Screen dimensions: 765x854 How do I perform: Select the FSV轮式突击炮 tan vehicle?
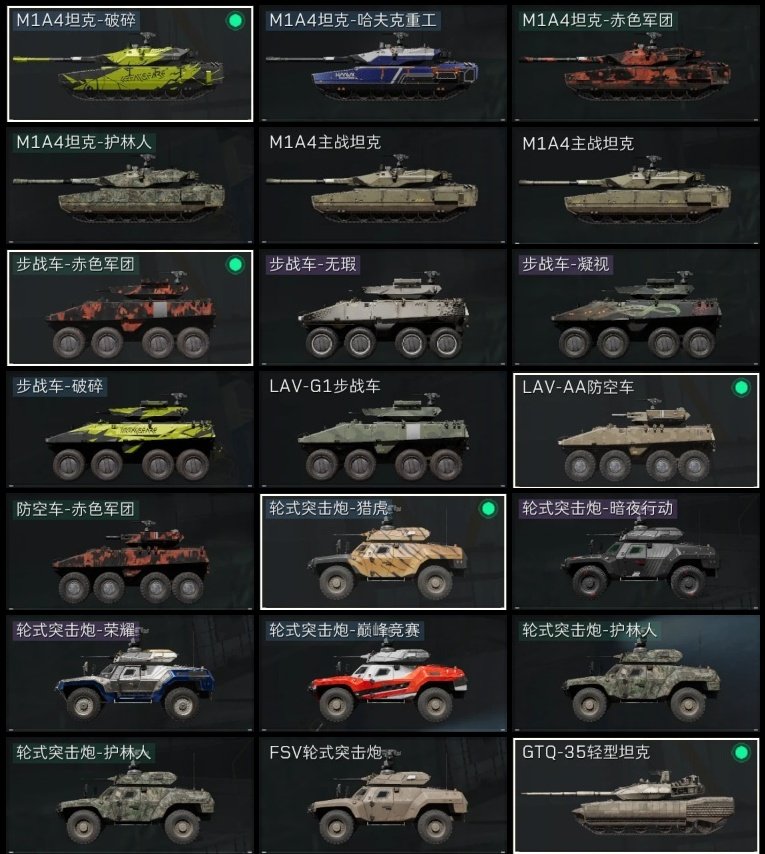383,796
